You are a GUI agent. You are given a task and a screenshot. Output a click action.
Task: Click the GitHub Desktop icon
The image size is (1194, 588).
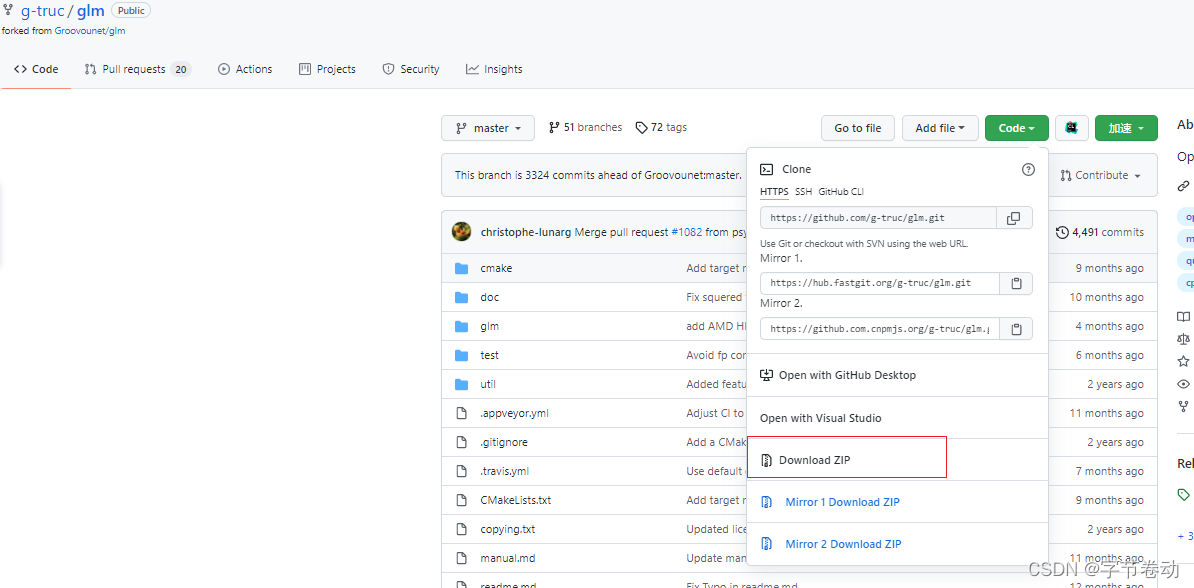(x=767, y=375)
